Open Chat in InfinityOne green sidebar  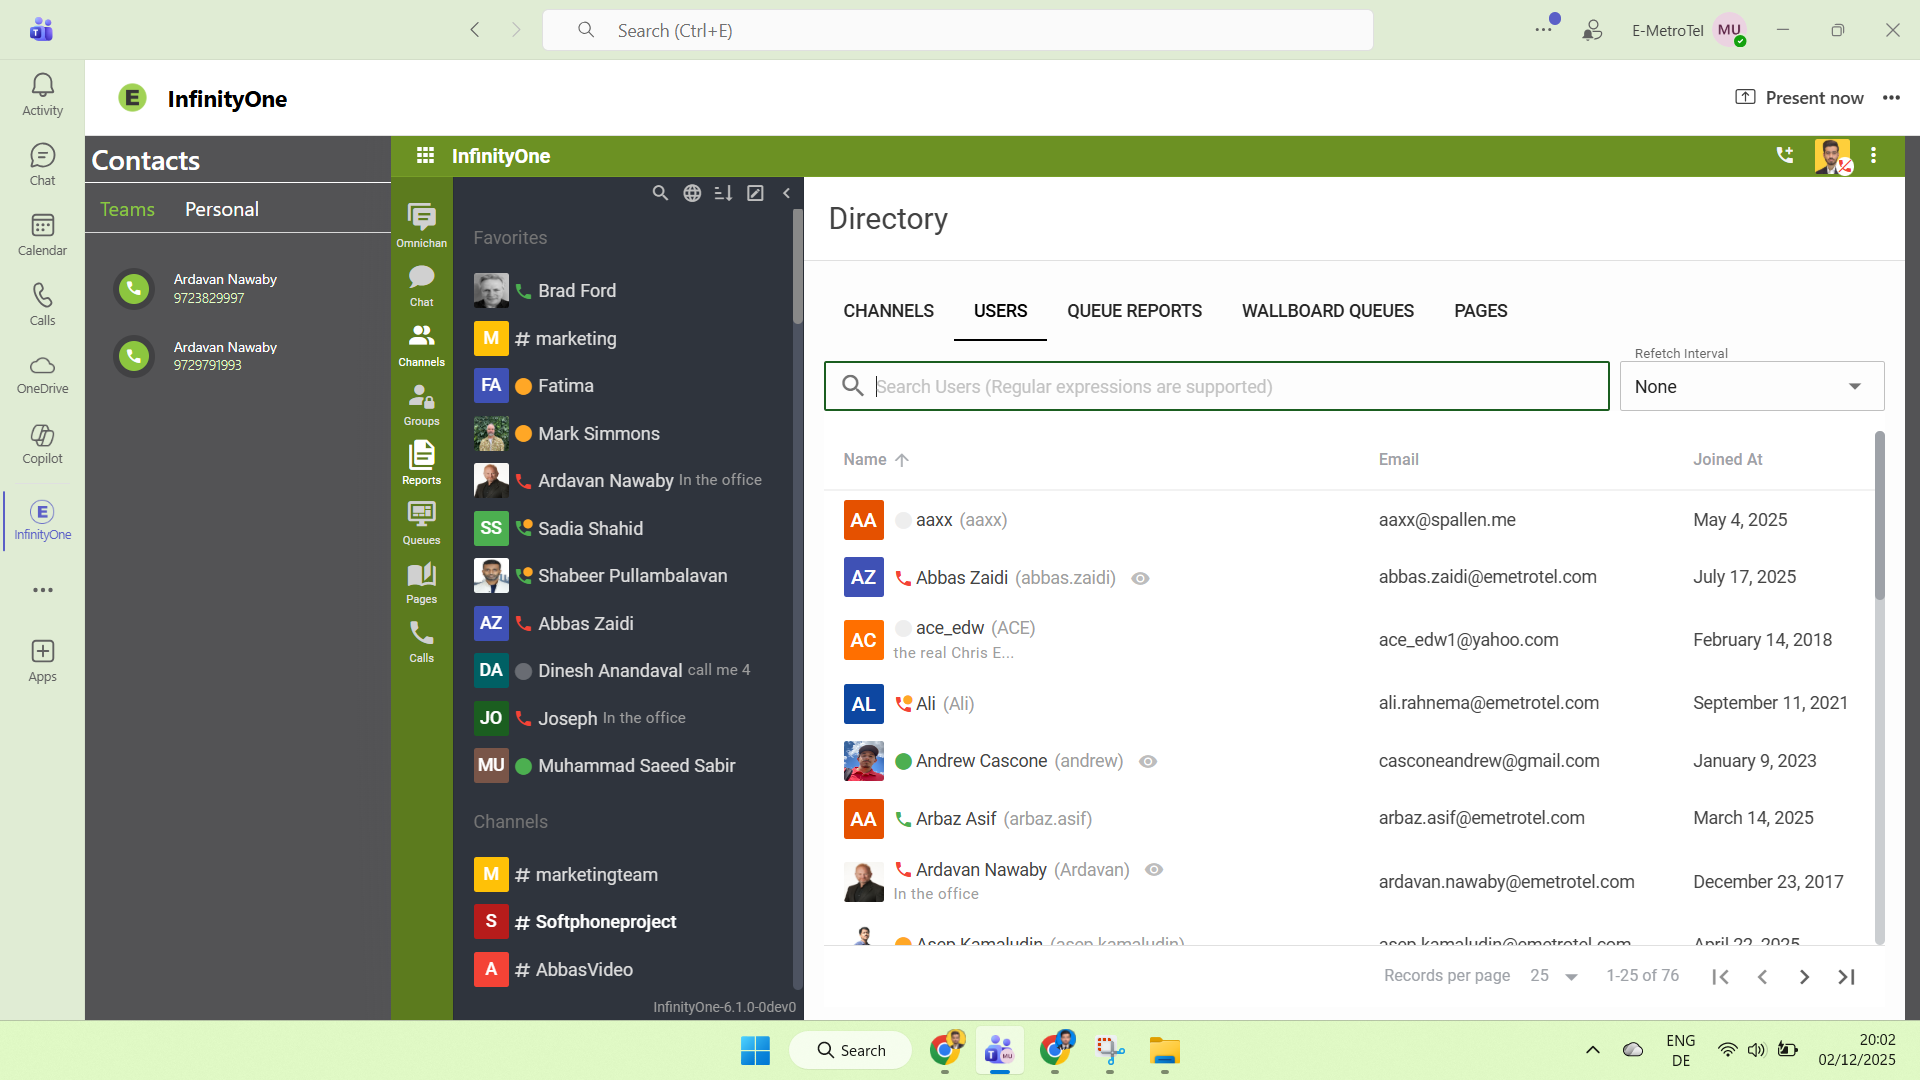pos(421,286)
